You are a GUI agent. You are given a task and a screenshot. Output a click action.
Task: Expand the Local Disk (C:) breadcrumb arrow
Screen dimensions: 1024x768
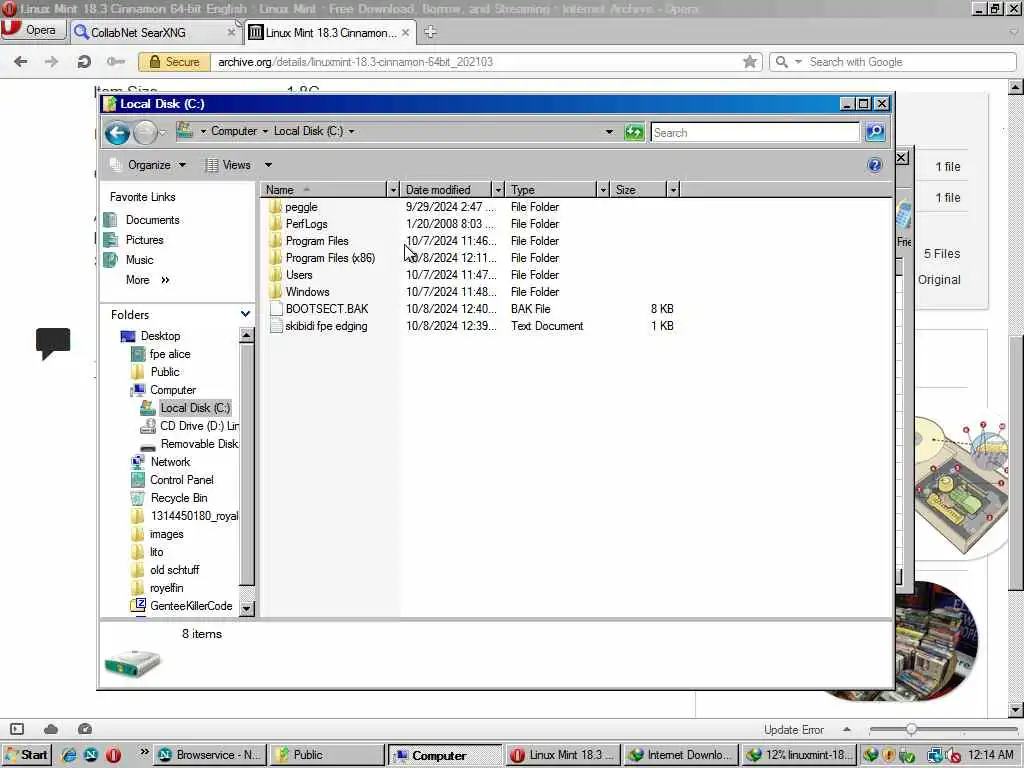coord(351,131)
